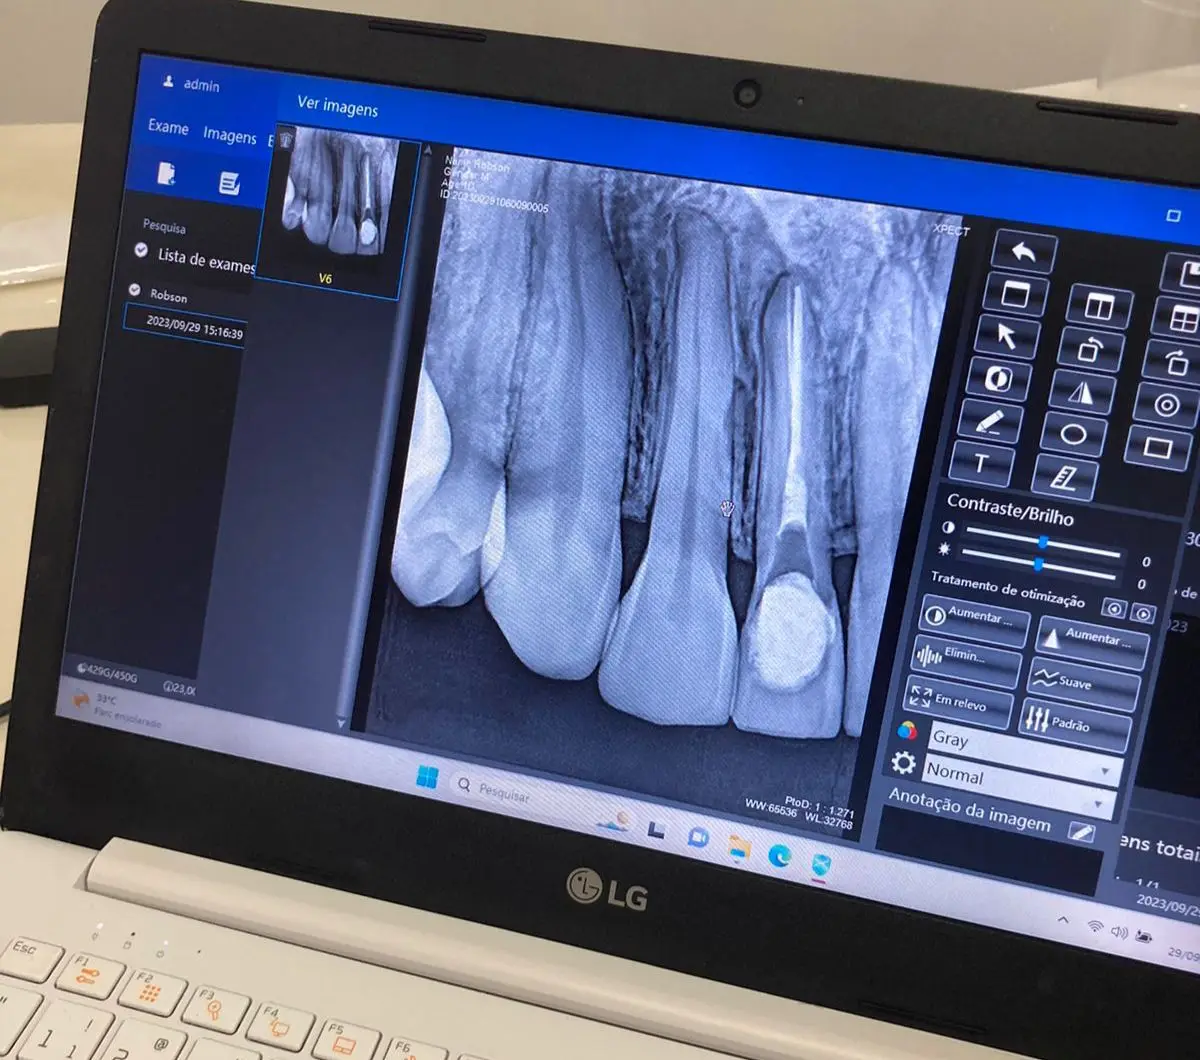Select the two-pane split layout icon

pyautogui.click(x=1099, y=308)
